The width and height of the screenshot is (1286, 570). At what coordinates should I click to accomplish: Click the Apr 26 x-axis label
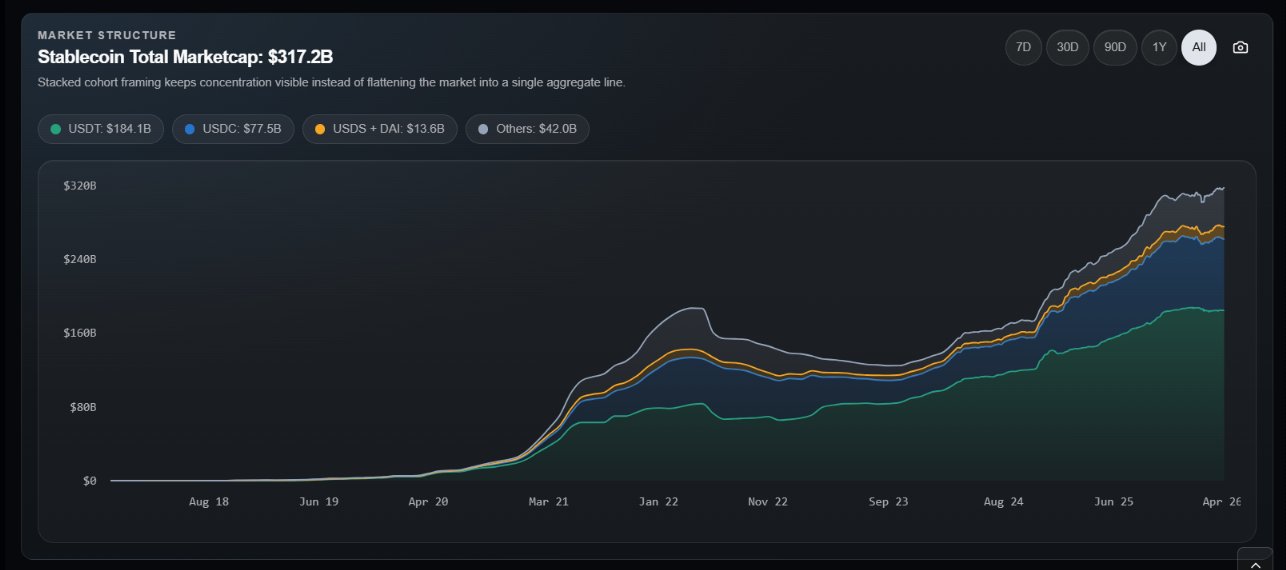(1220, 502)
